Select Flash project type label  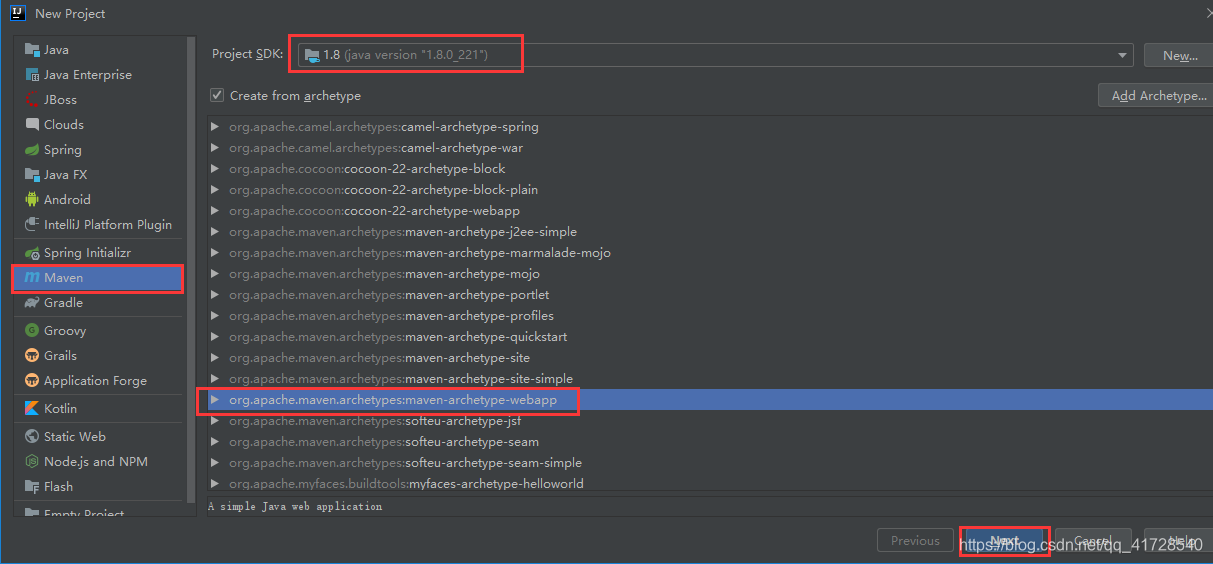click(58, 486)
